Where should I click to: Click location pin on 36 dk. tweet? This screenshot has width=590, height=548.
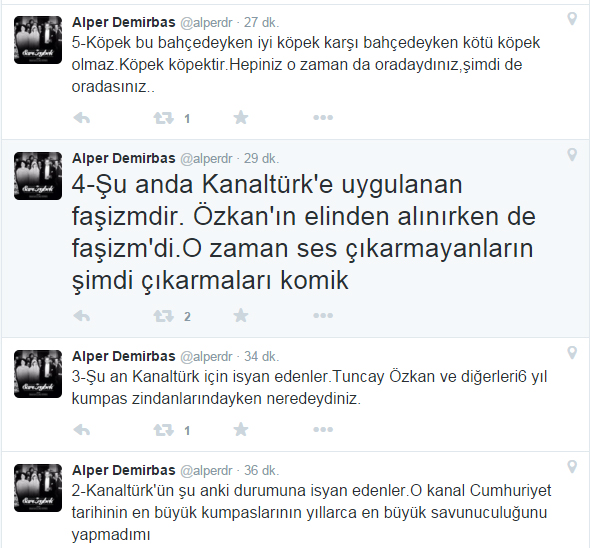tap(572, 467)
